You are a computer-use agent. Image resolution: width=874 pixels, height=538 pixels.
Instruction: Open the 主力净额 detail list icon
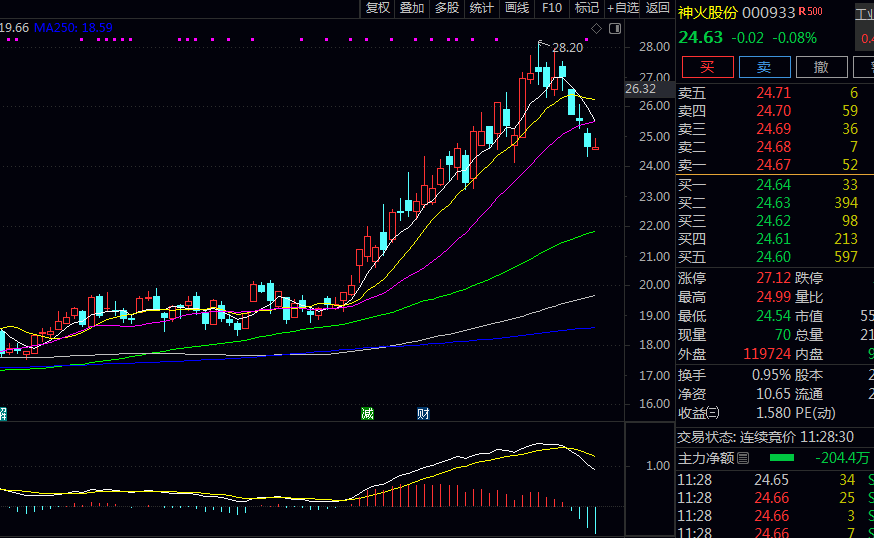point(743,458)
